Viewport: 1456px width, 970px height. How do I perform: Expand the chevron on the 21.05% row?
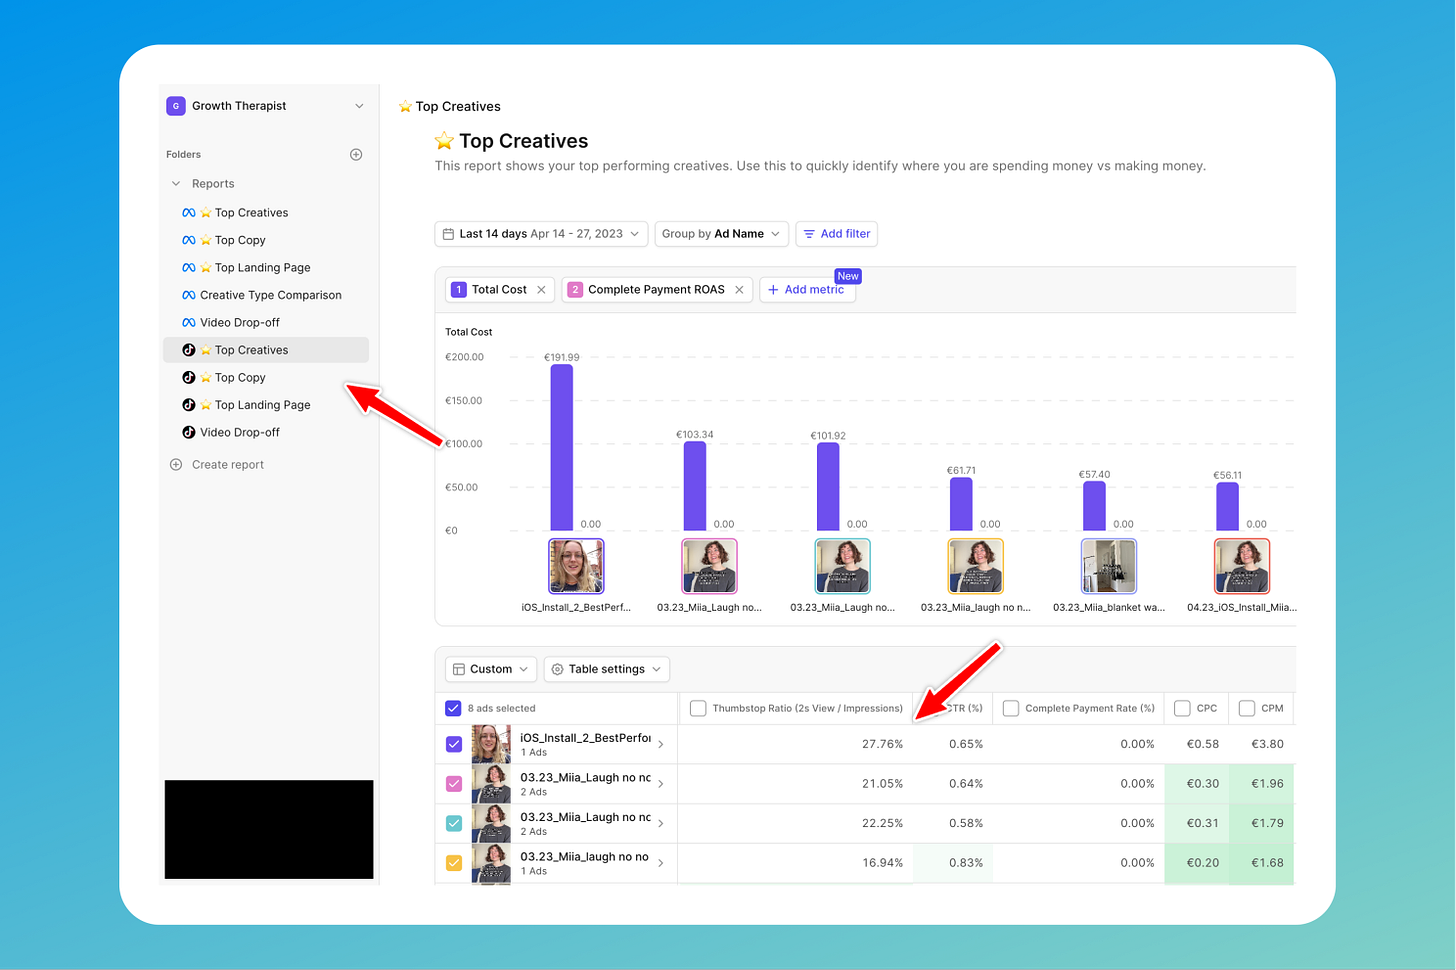[x=661, y=784]
